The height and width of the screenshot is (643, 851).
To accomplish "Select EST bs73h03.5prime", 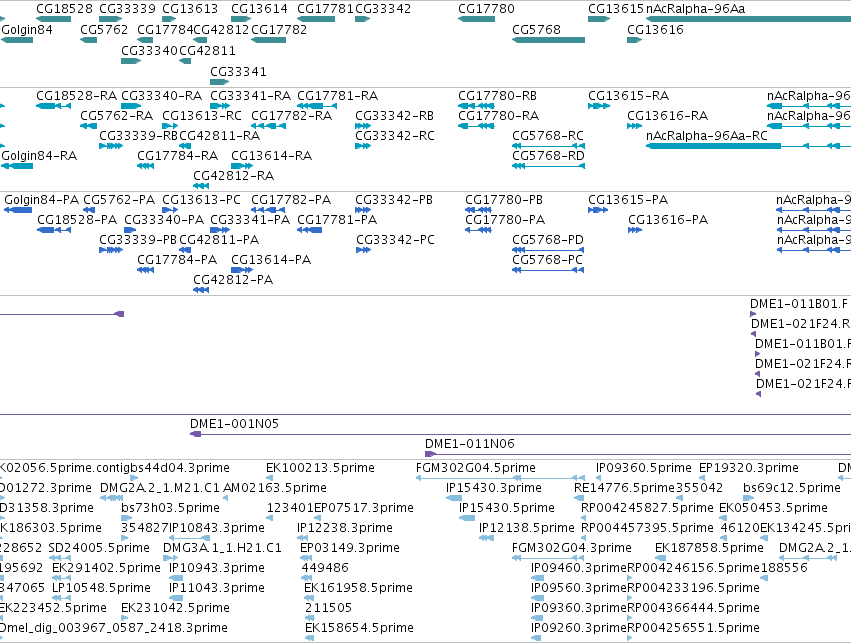I will coord(127,518).
